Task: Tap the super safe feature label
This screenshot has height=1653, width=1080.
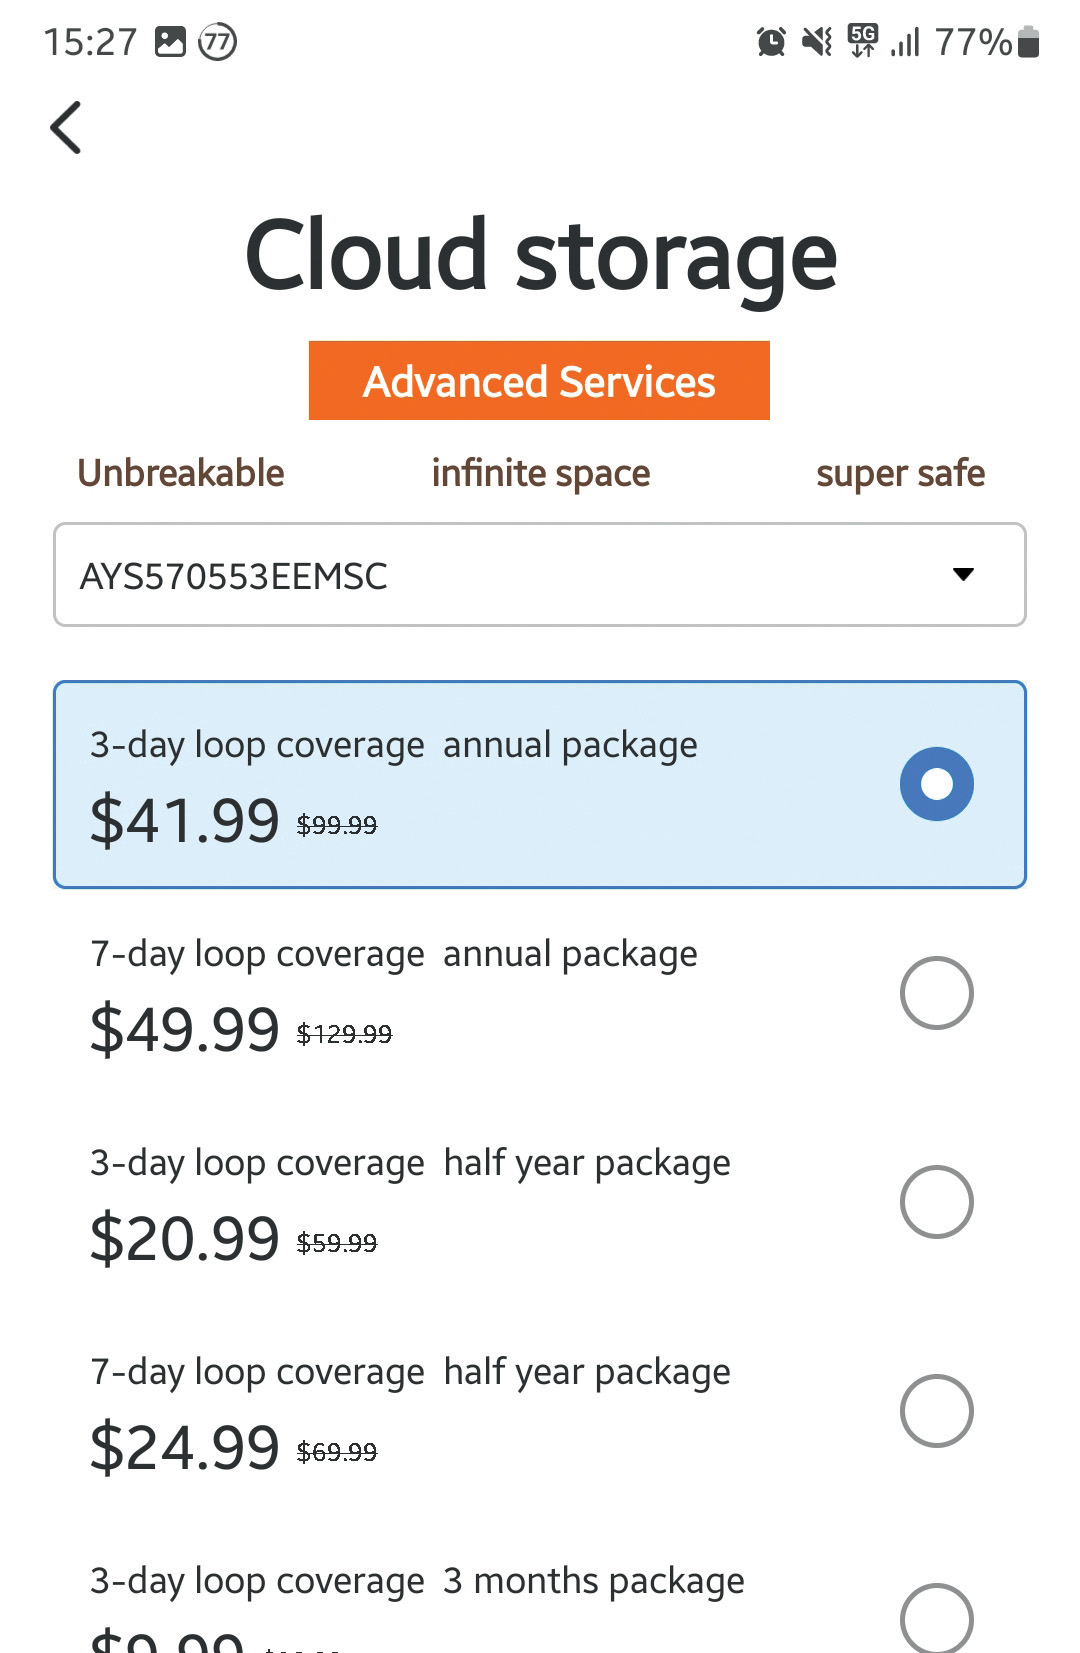Action: (x=900, y=473)
